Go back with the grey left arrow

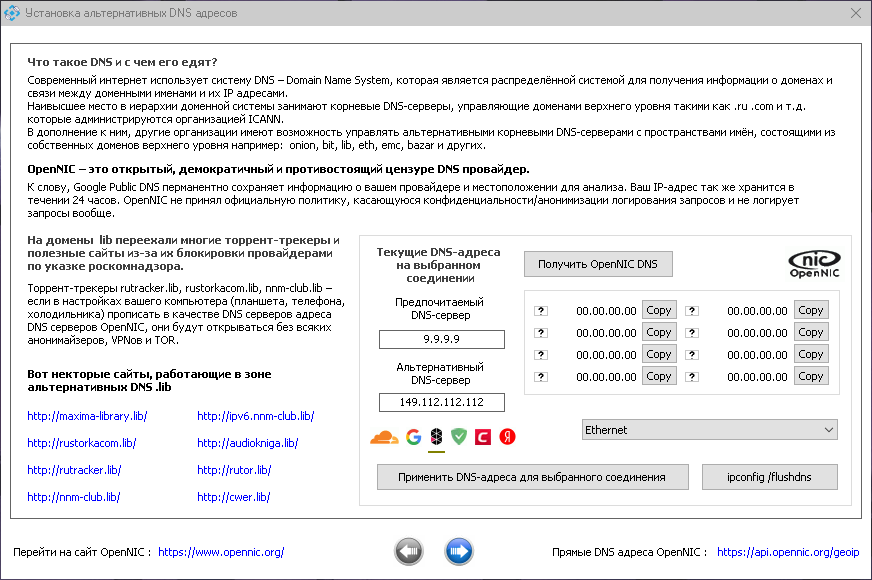408,551
